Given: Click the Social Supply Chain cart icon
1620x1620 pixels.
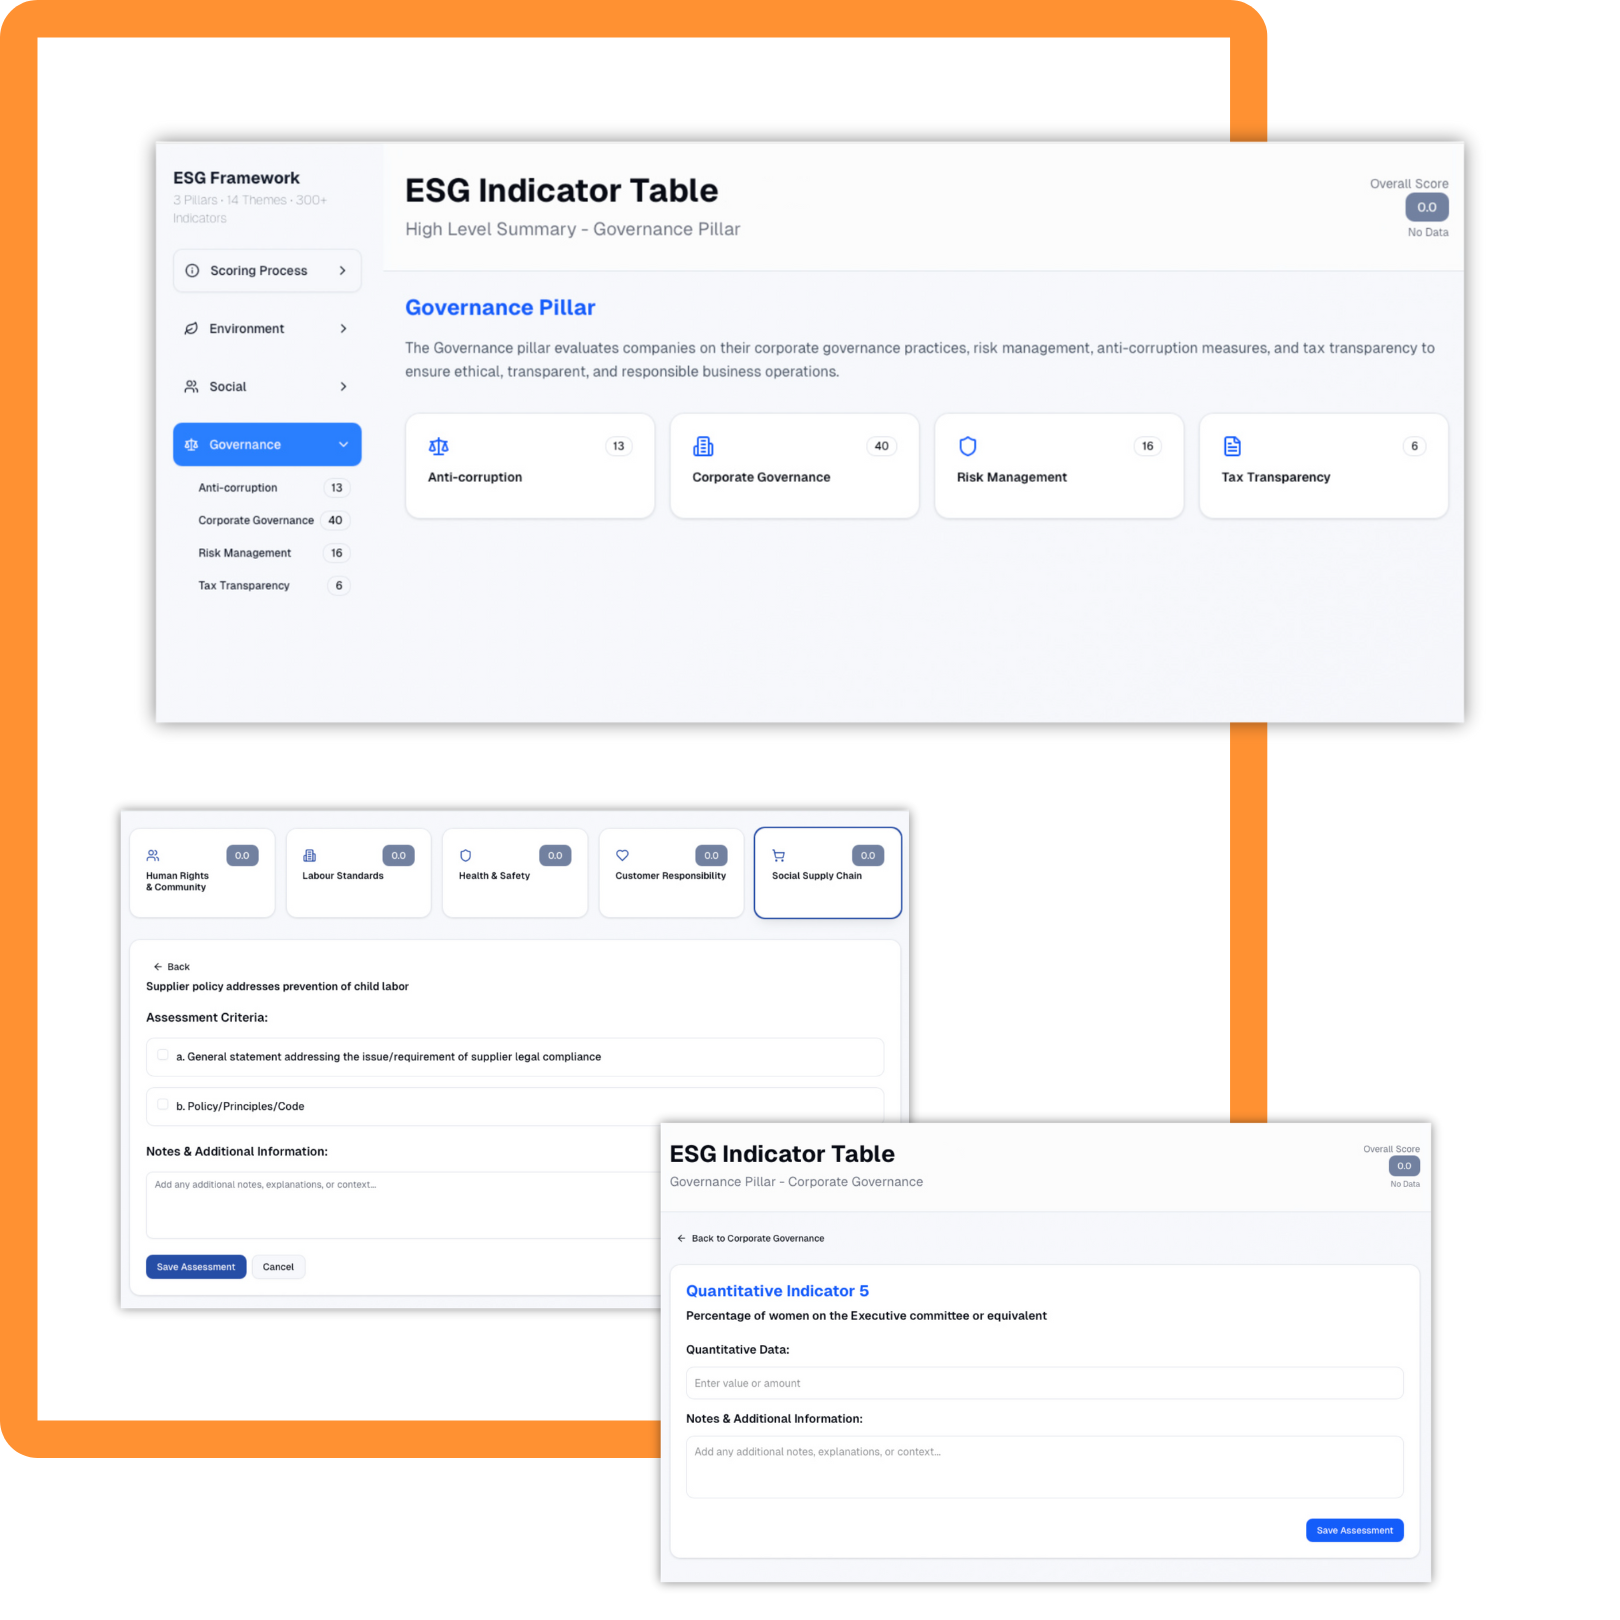Looking at the screenshot, I should pyautogui.click(x=778, y=856).
